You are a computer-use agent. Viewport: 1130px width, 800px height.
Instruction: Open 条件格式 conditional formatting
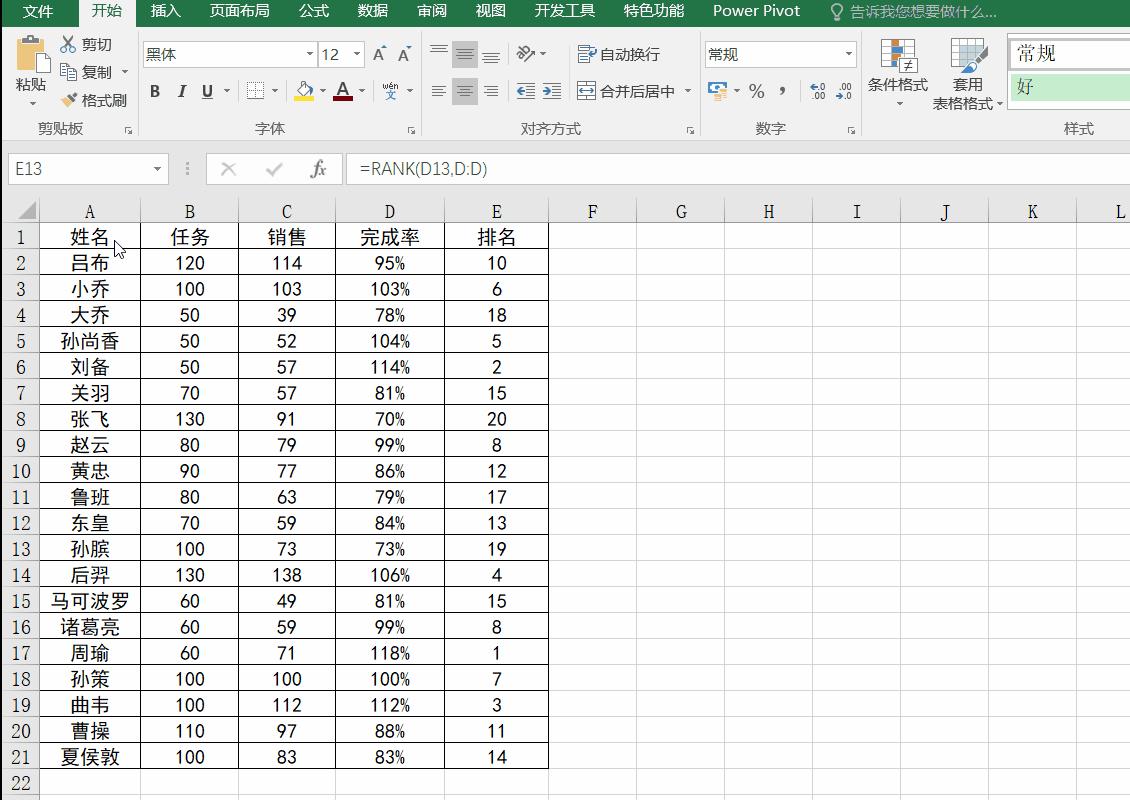coord(897,74)
